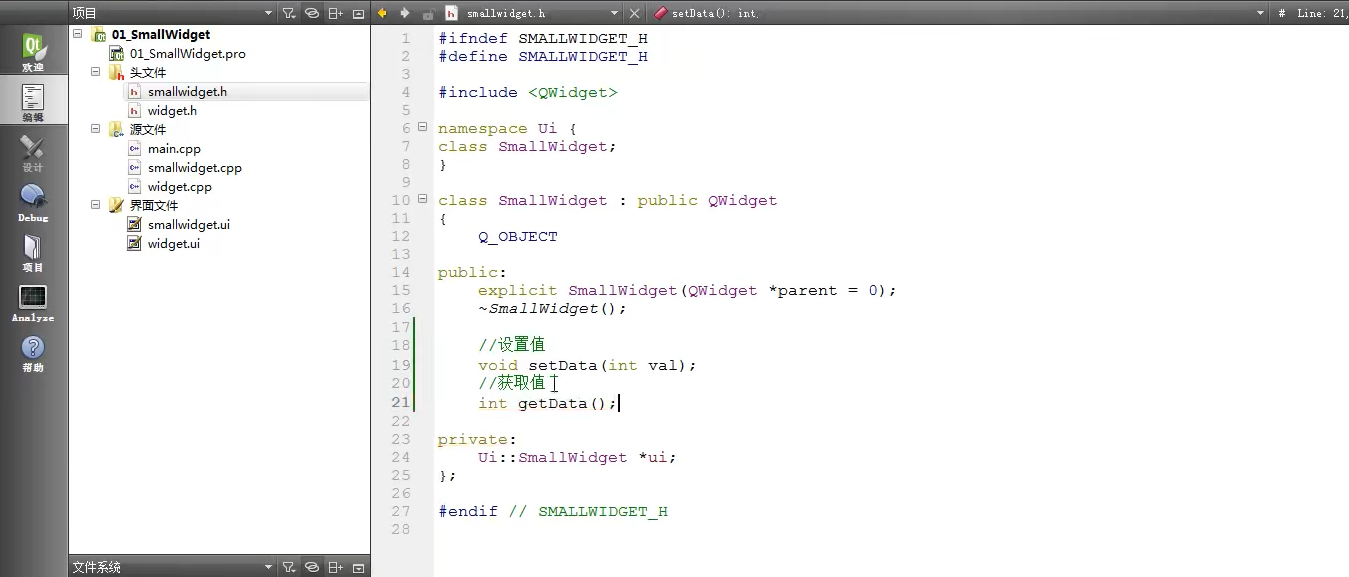Open widget.ui in the project tree
The image size is (1349, 577).
(x=174, y=244)
